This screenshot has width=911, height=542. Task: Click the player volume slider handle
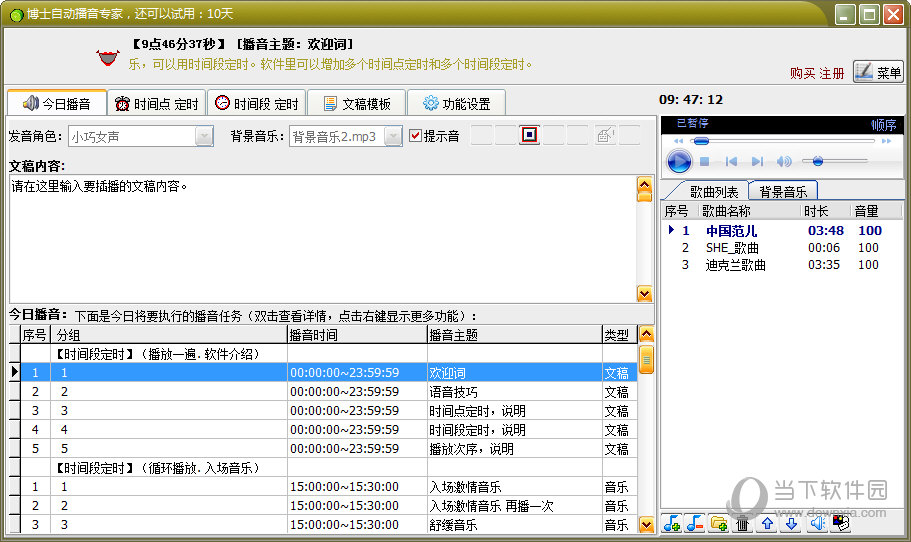817,161
